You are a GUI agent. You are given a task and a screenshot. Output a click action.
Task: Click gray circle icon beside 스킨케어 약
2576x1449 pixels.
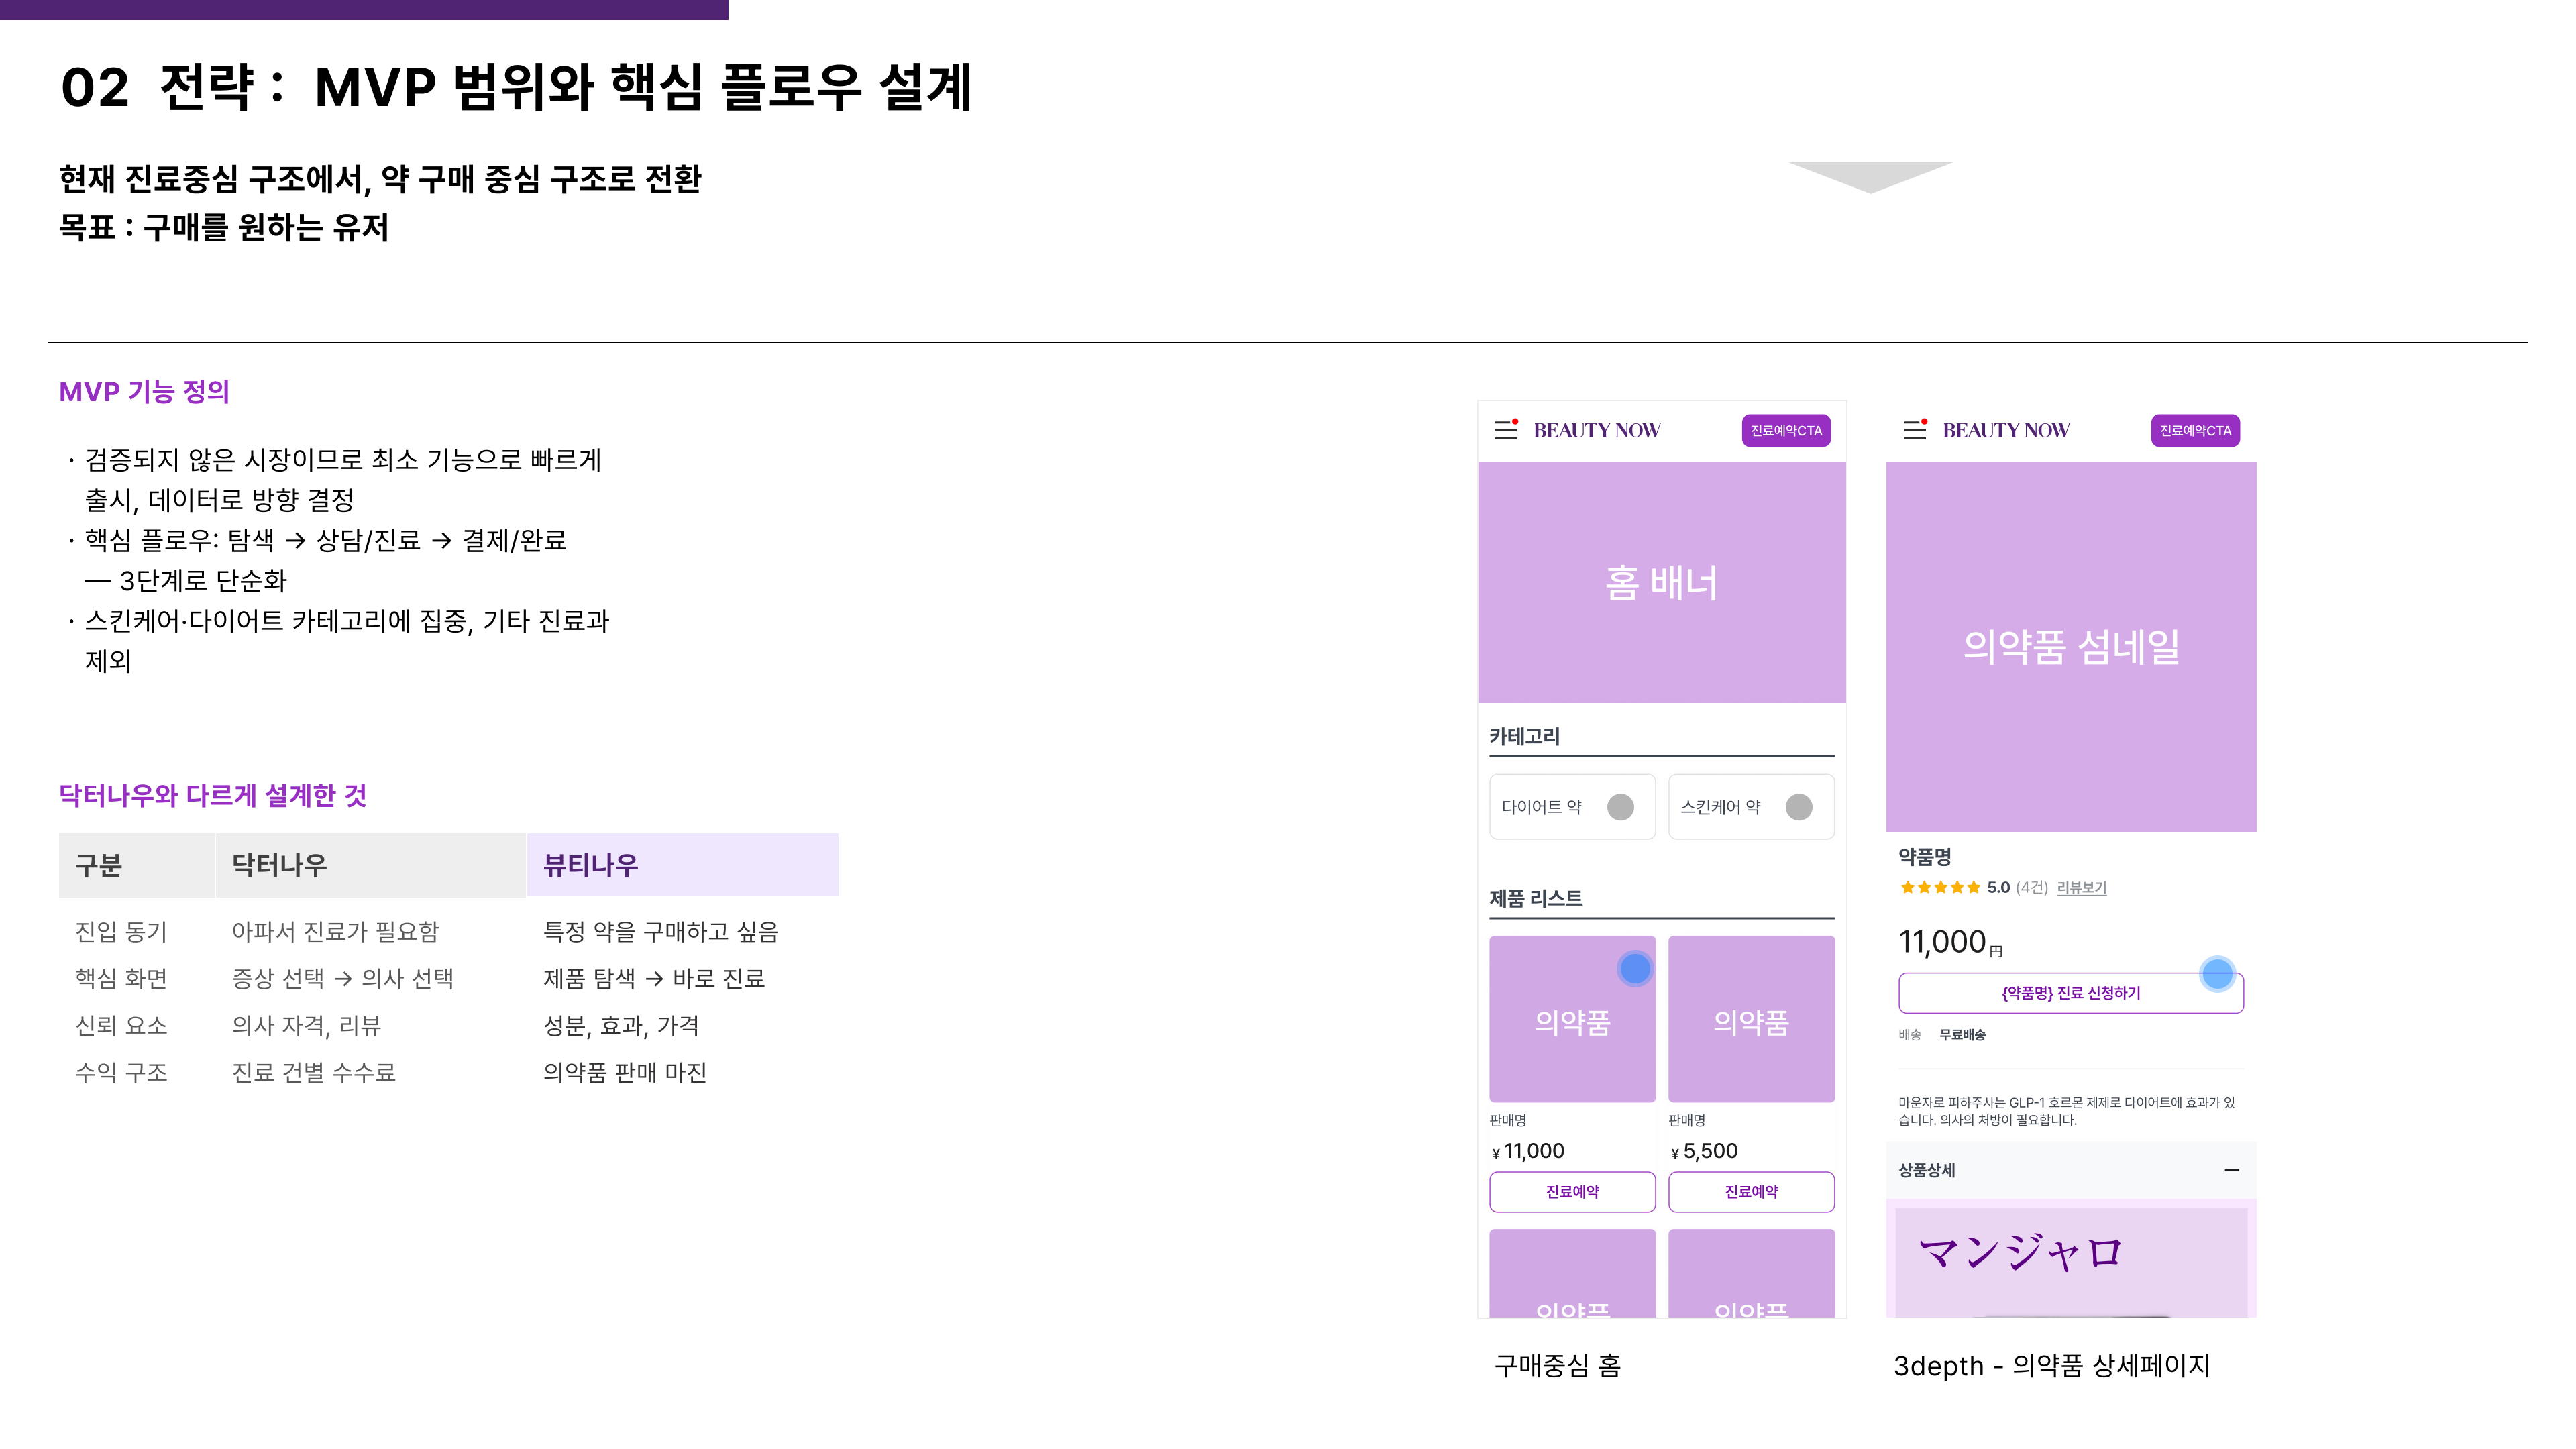tap(1799, 807)
